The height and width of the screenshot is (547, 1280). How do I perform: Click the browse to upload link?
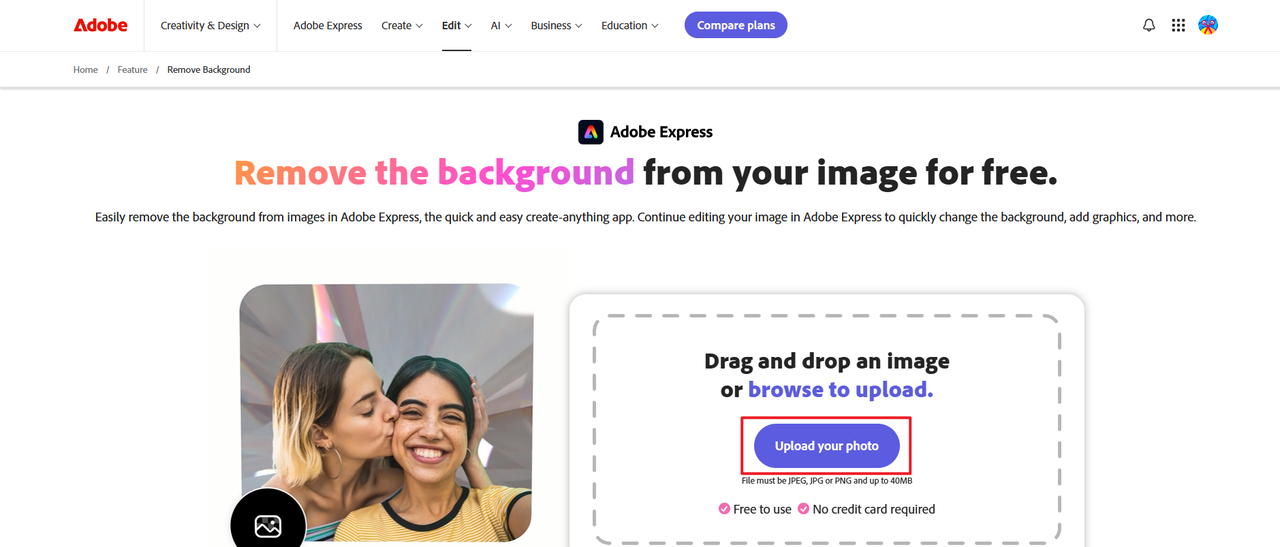pos(840,390)
